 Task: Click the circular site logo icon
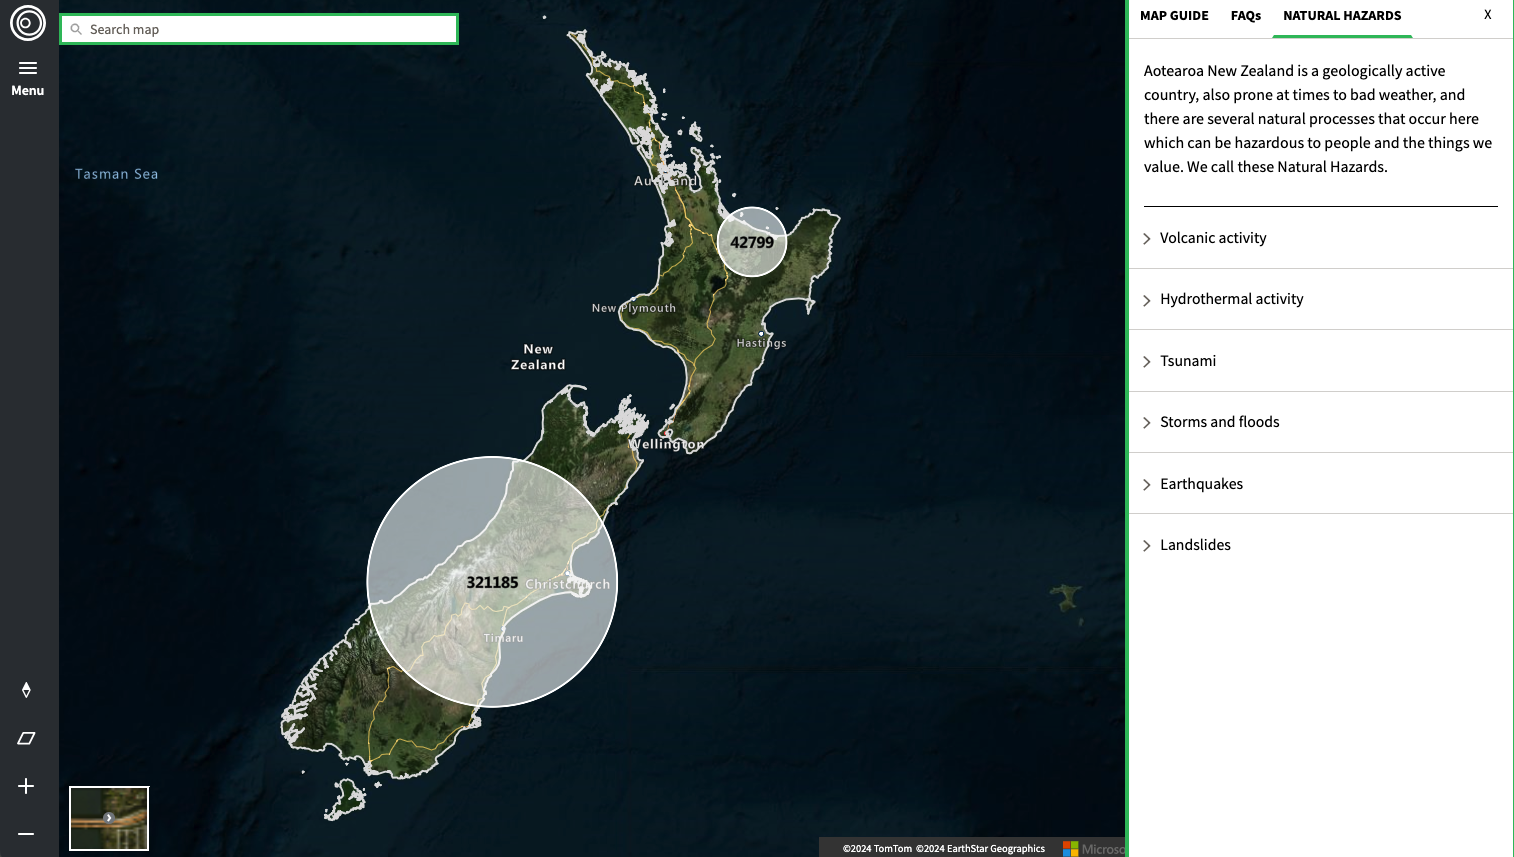pos(28,23)
